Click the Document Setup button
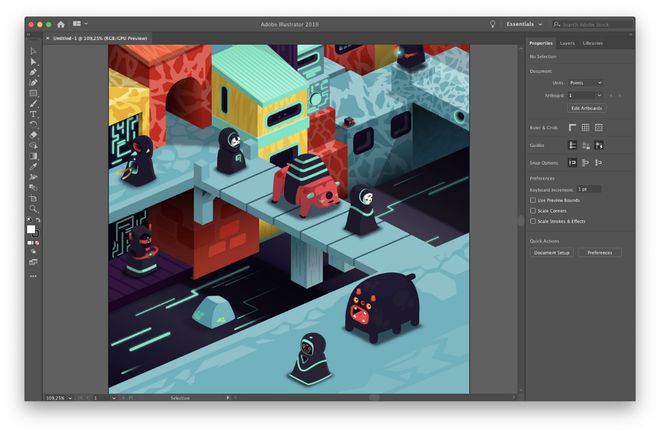660x433 pixels. [551, 252]
